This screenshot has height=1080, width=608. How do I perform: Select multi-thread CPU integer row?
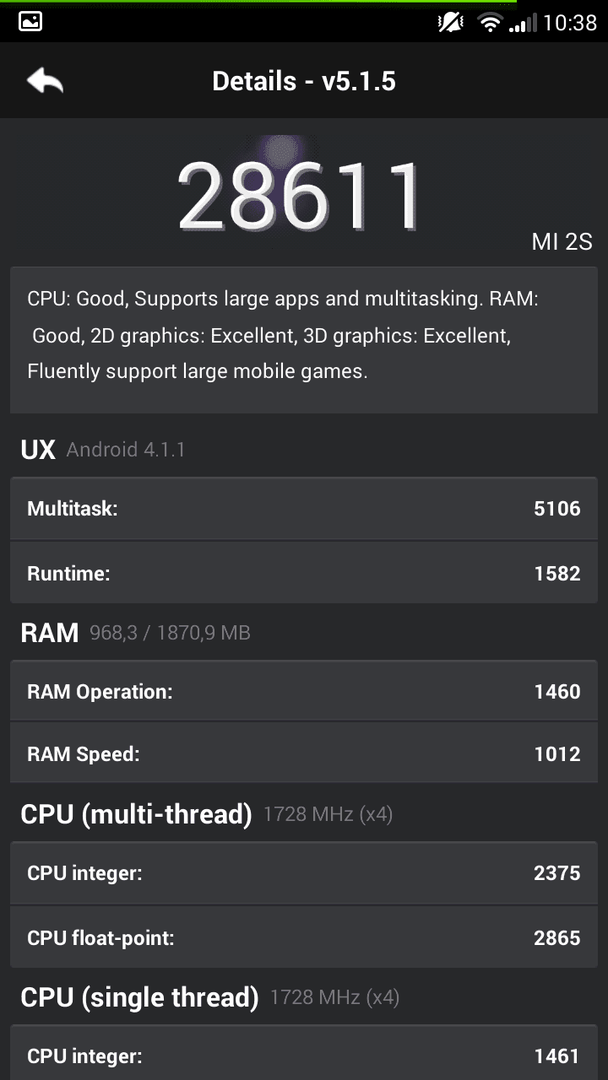pyautogui.click(x=304, y=873)
